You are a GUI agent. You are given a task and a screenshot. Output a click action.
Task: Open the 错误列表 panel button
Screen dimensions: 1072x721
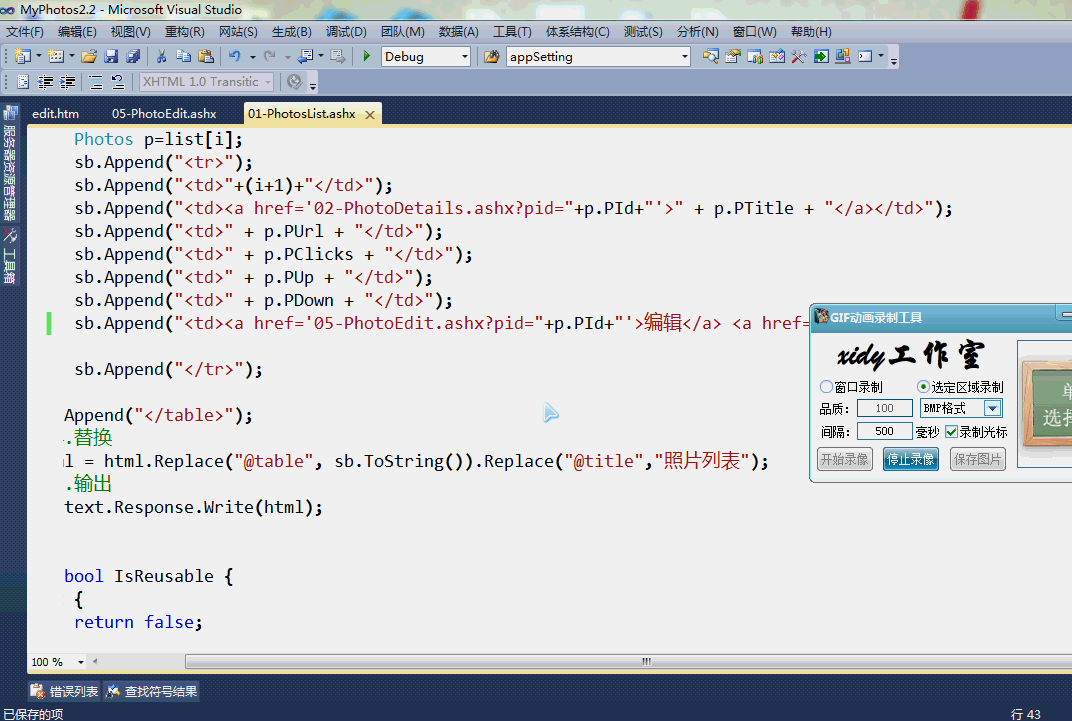(64, 691)
